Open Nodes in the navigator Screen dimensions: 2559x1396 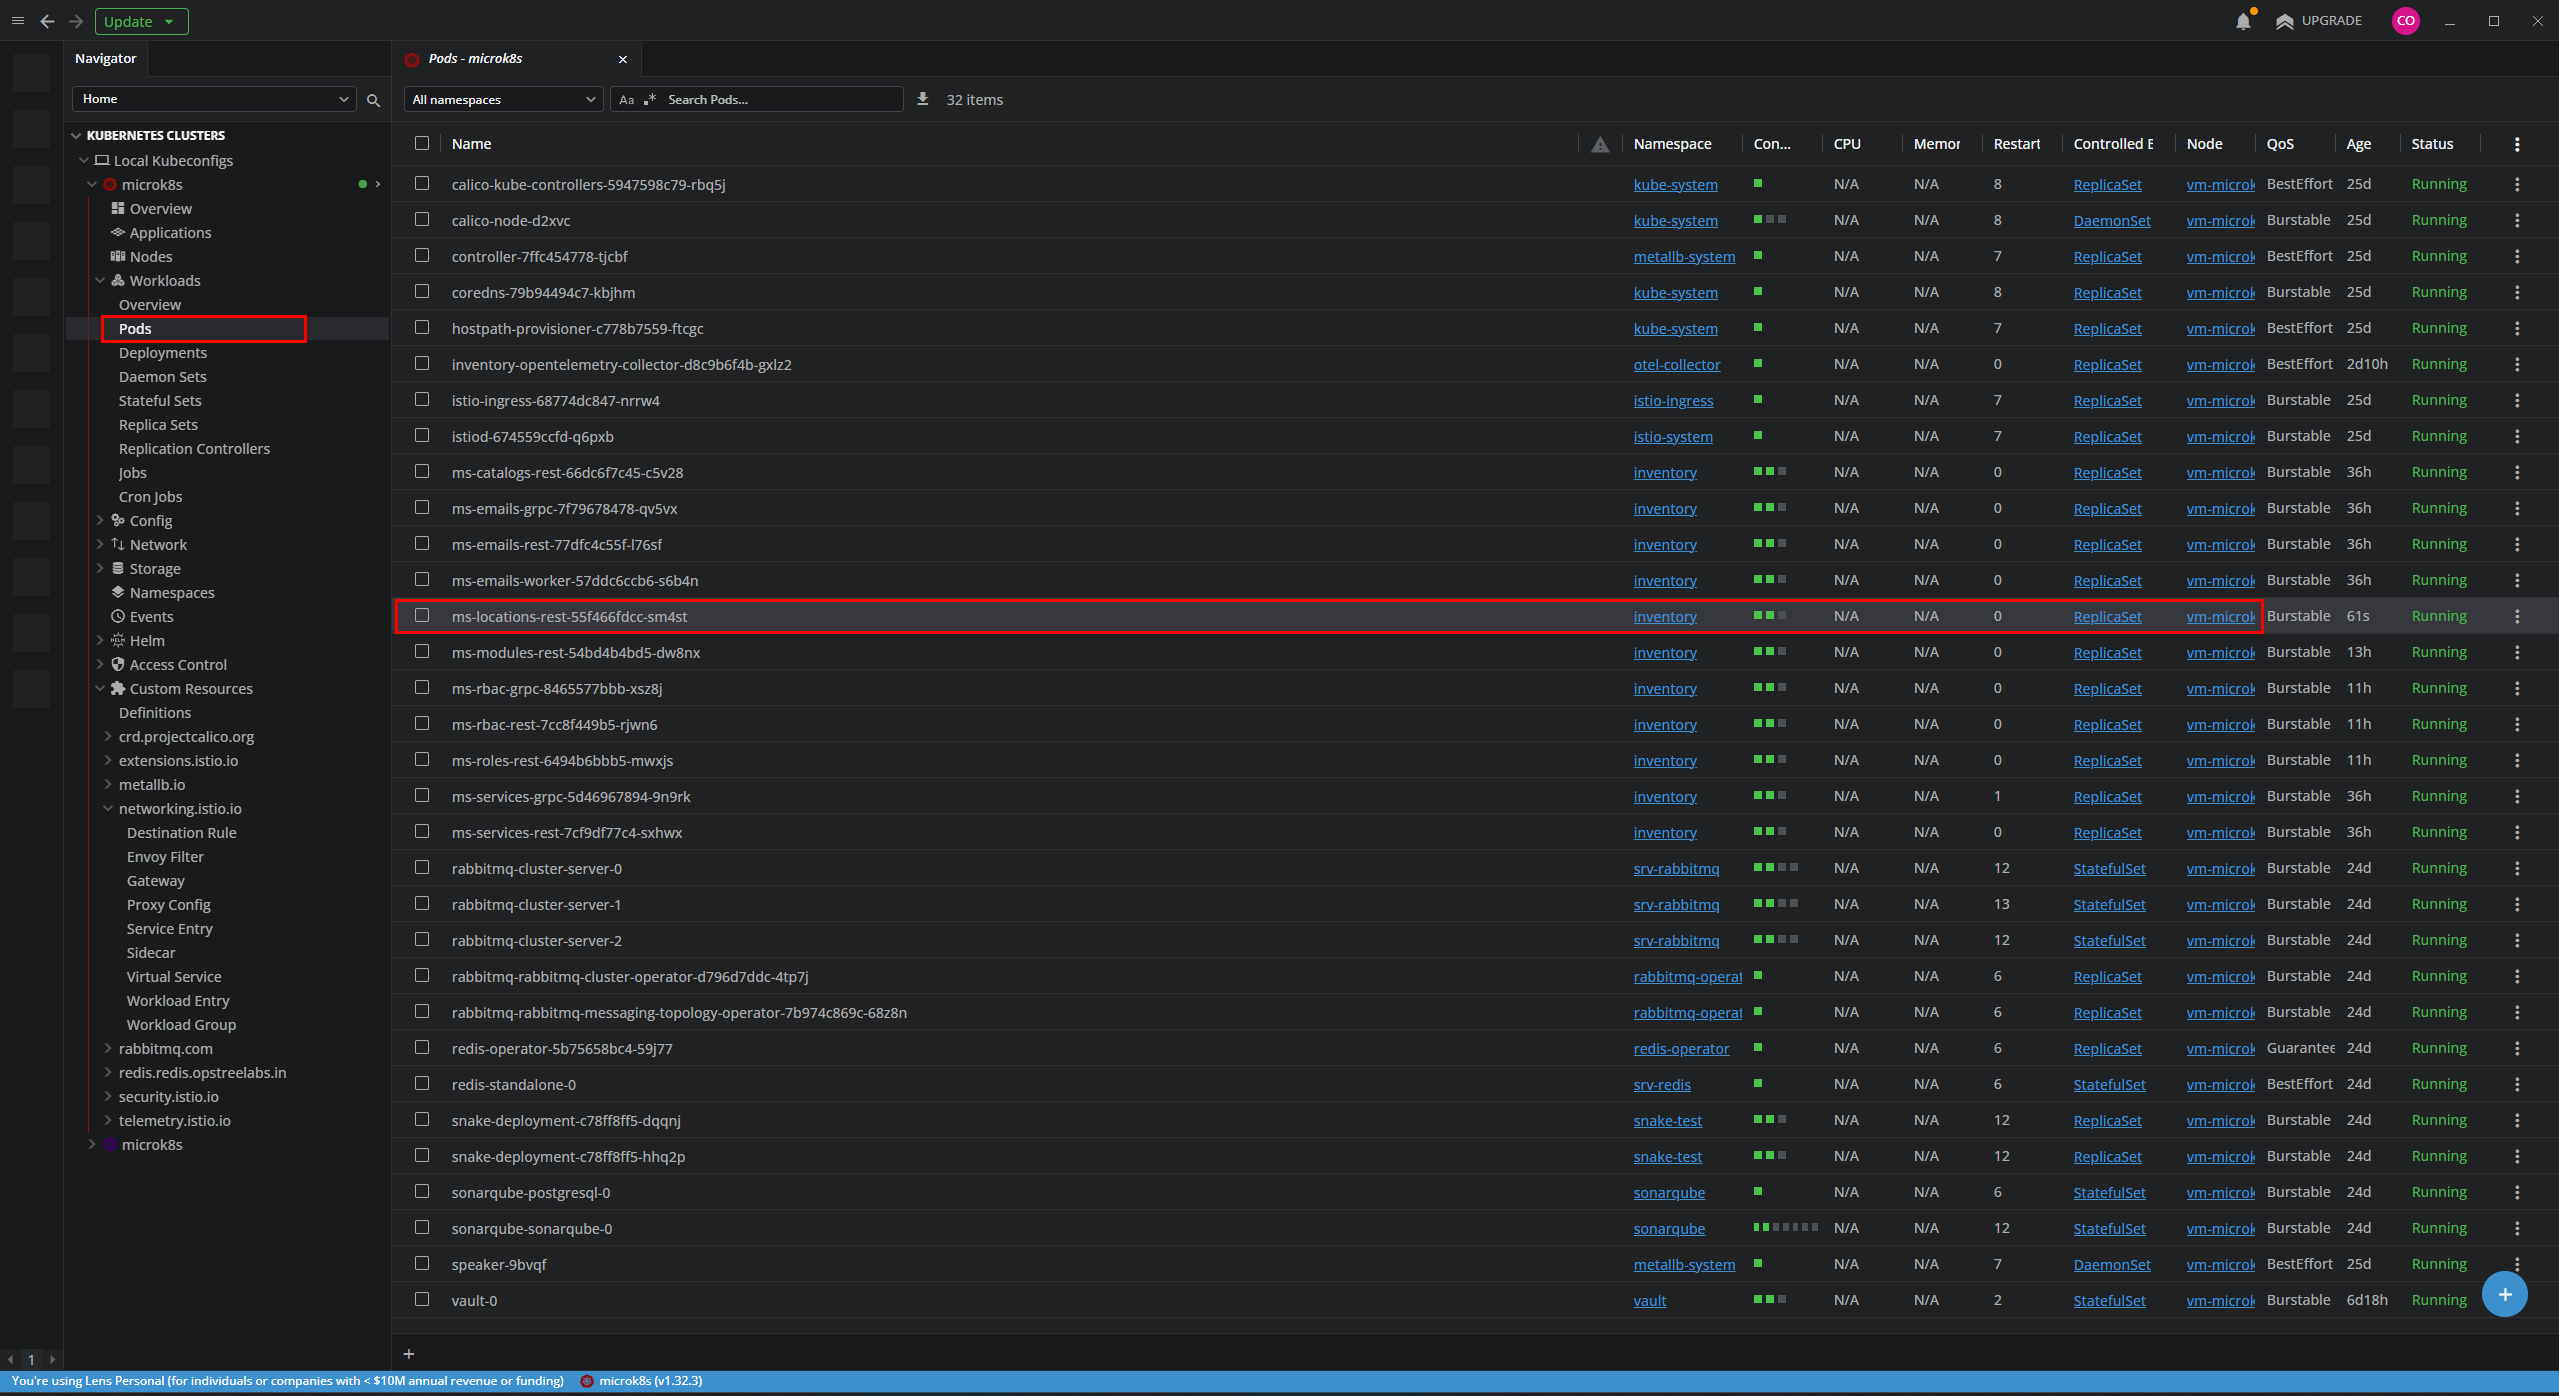click(x=151, y=257)
